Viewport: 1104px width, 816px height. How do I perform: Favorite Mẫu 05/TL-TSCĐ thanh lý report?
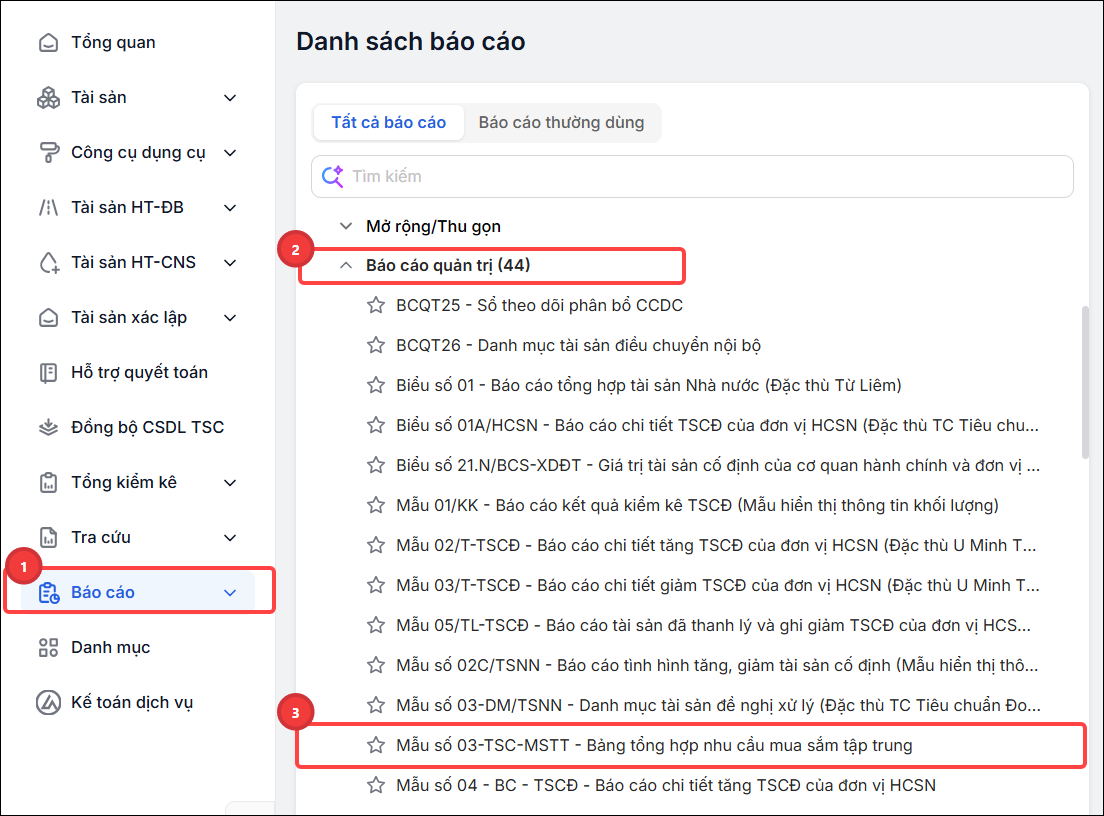click(376, 625)
